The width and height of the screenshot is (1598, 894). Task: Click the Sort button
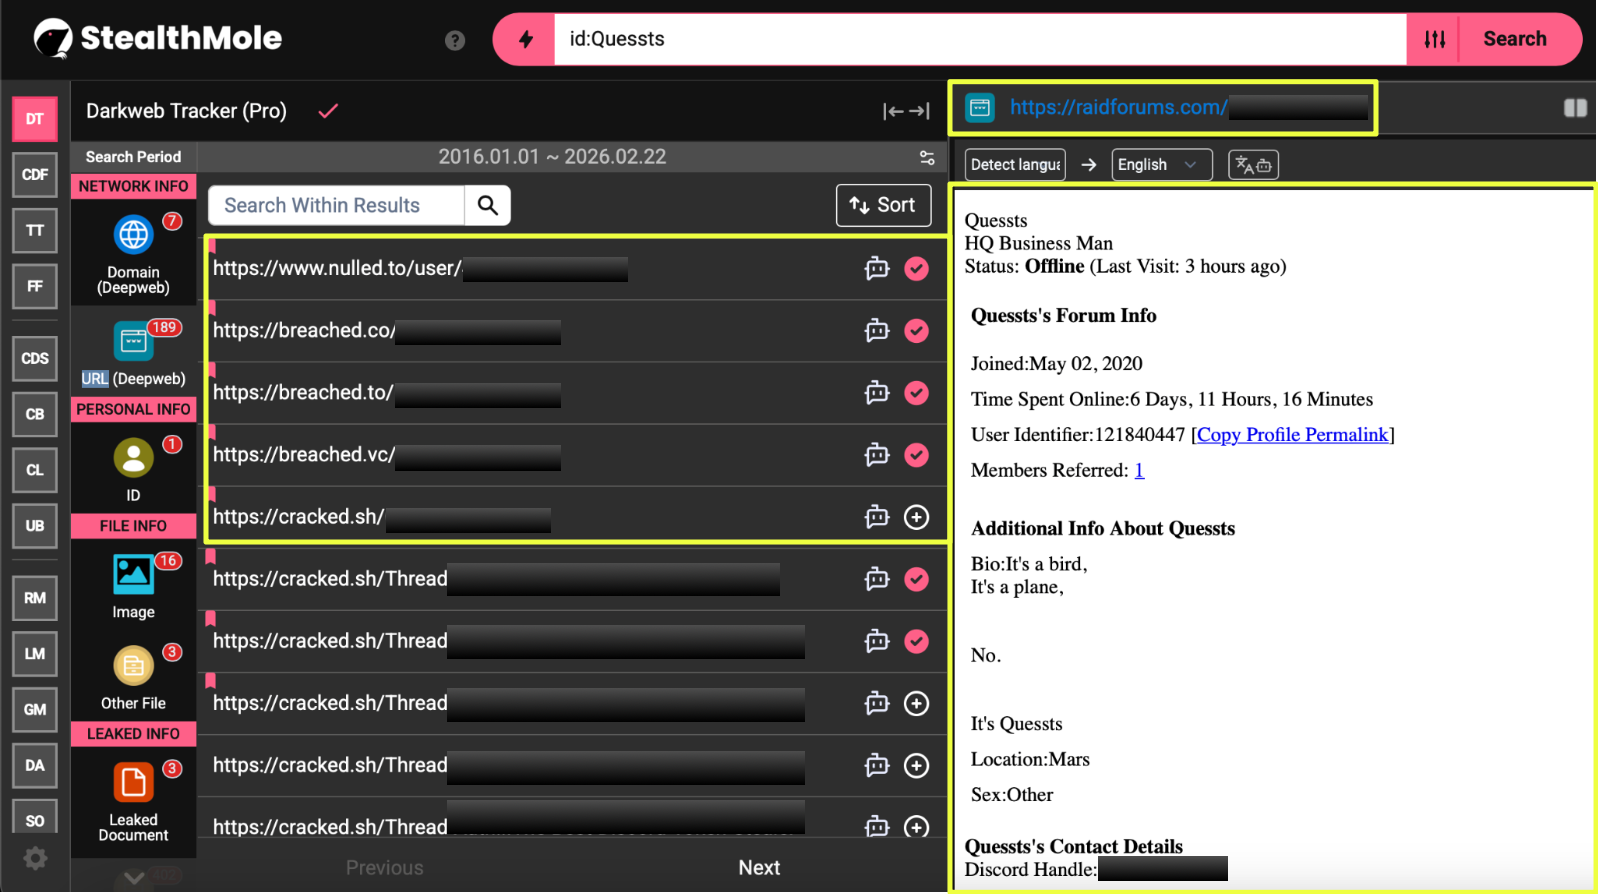tap(883, 205)
